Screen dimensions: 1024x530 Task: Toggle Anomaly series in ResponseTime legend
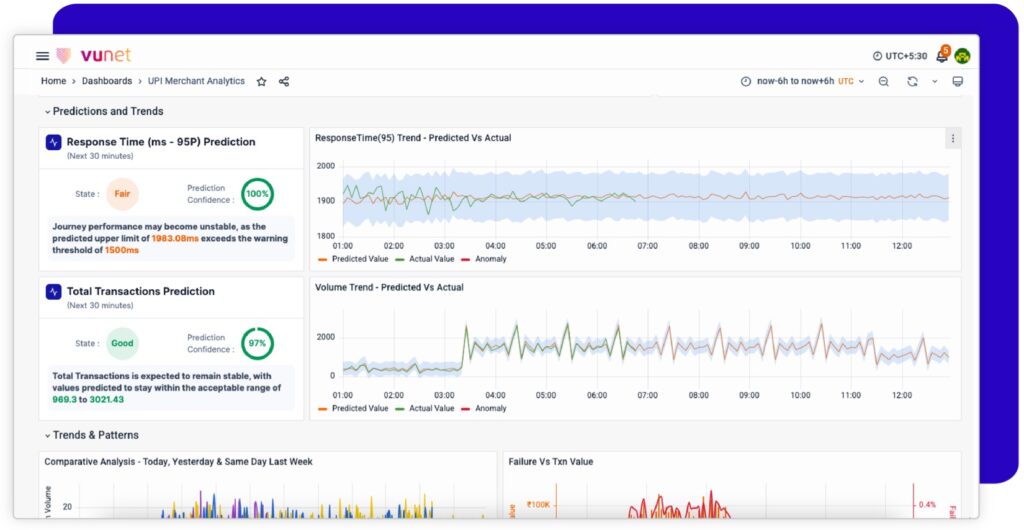490,259
